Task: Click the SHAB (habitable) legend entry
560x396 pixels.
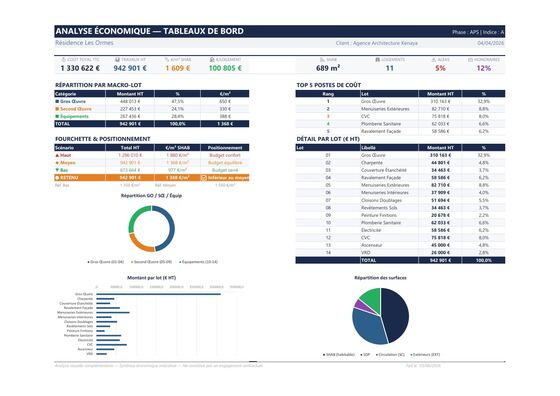Action: [339, 355]
